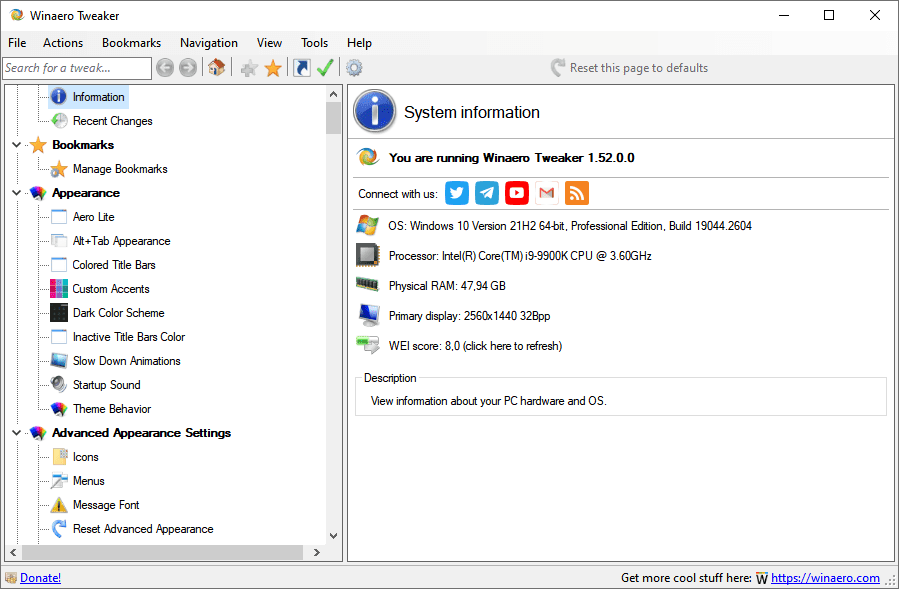This screenshot has width=899, height=589.
Task: Click the tree horizontal scrollbar right arrow
Action: click(316, 552)
